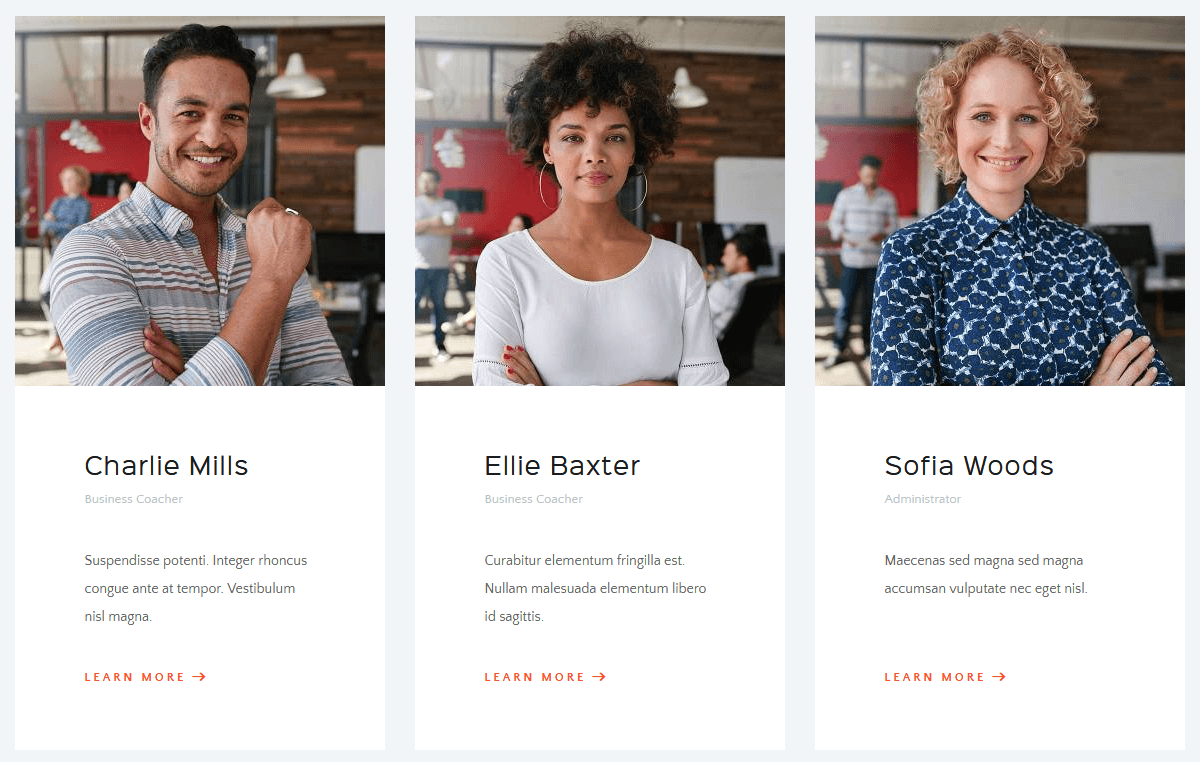Click Sofia Woods's profile picture

[x=1000, y=201]
